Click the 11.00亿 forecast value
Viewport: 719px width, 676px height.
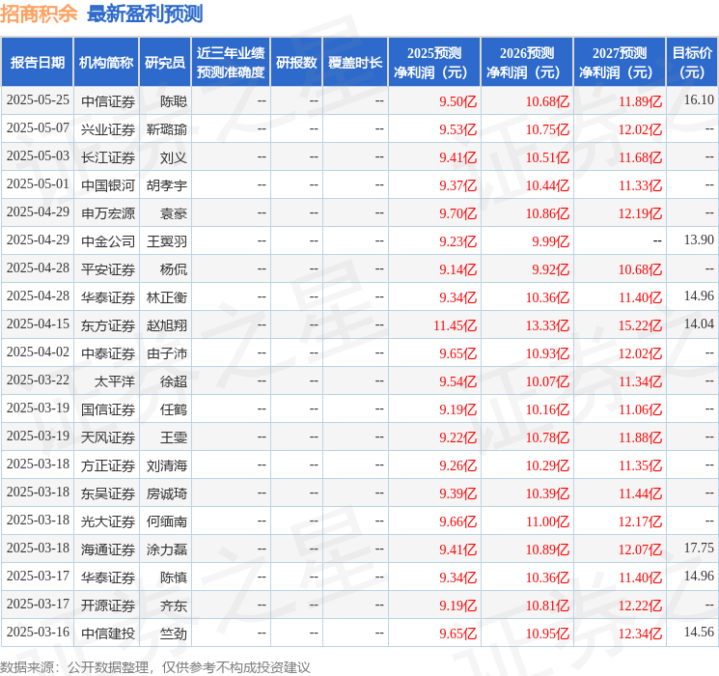(548, 521)
